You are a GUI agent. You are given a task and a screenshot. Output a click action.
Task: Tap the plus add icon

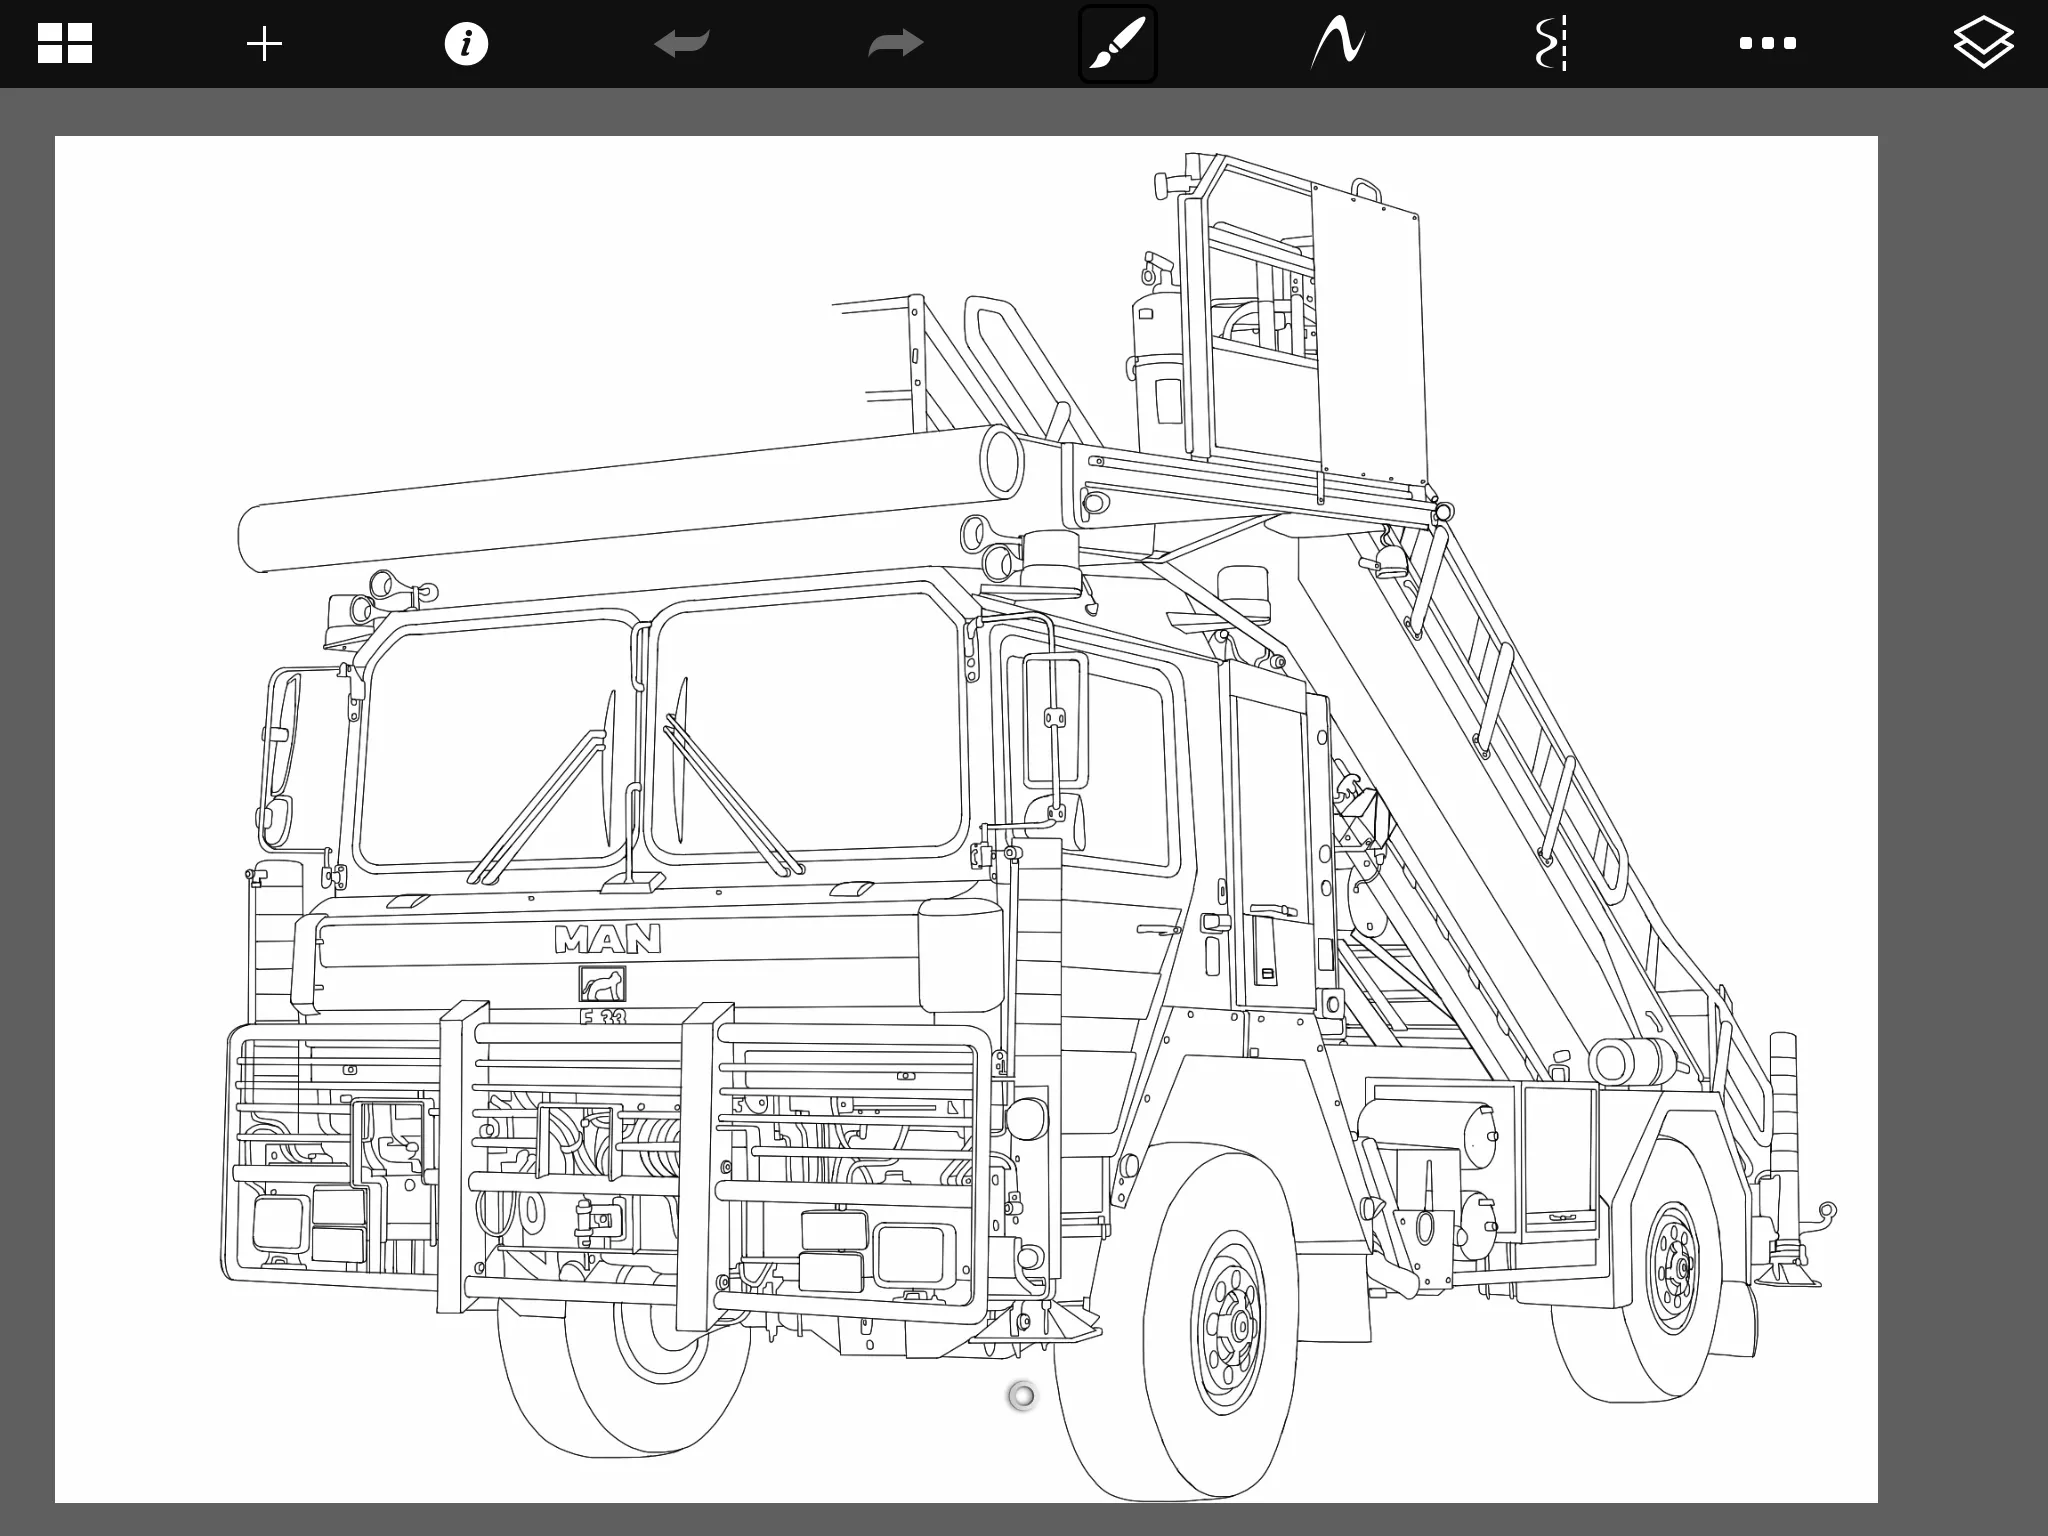(x=265, y=44)
